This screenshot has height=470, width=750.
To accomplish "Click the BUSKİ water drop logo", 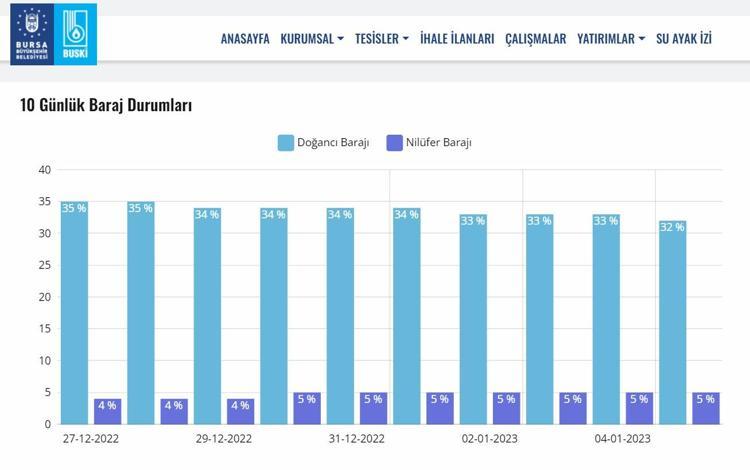I will pyautogui.click(x=74, y=35).
